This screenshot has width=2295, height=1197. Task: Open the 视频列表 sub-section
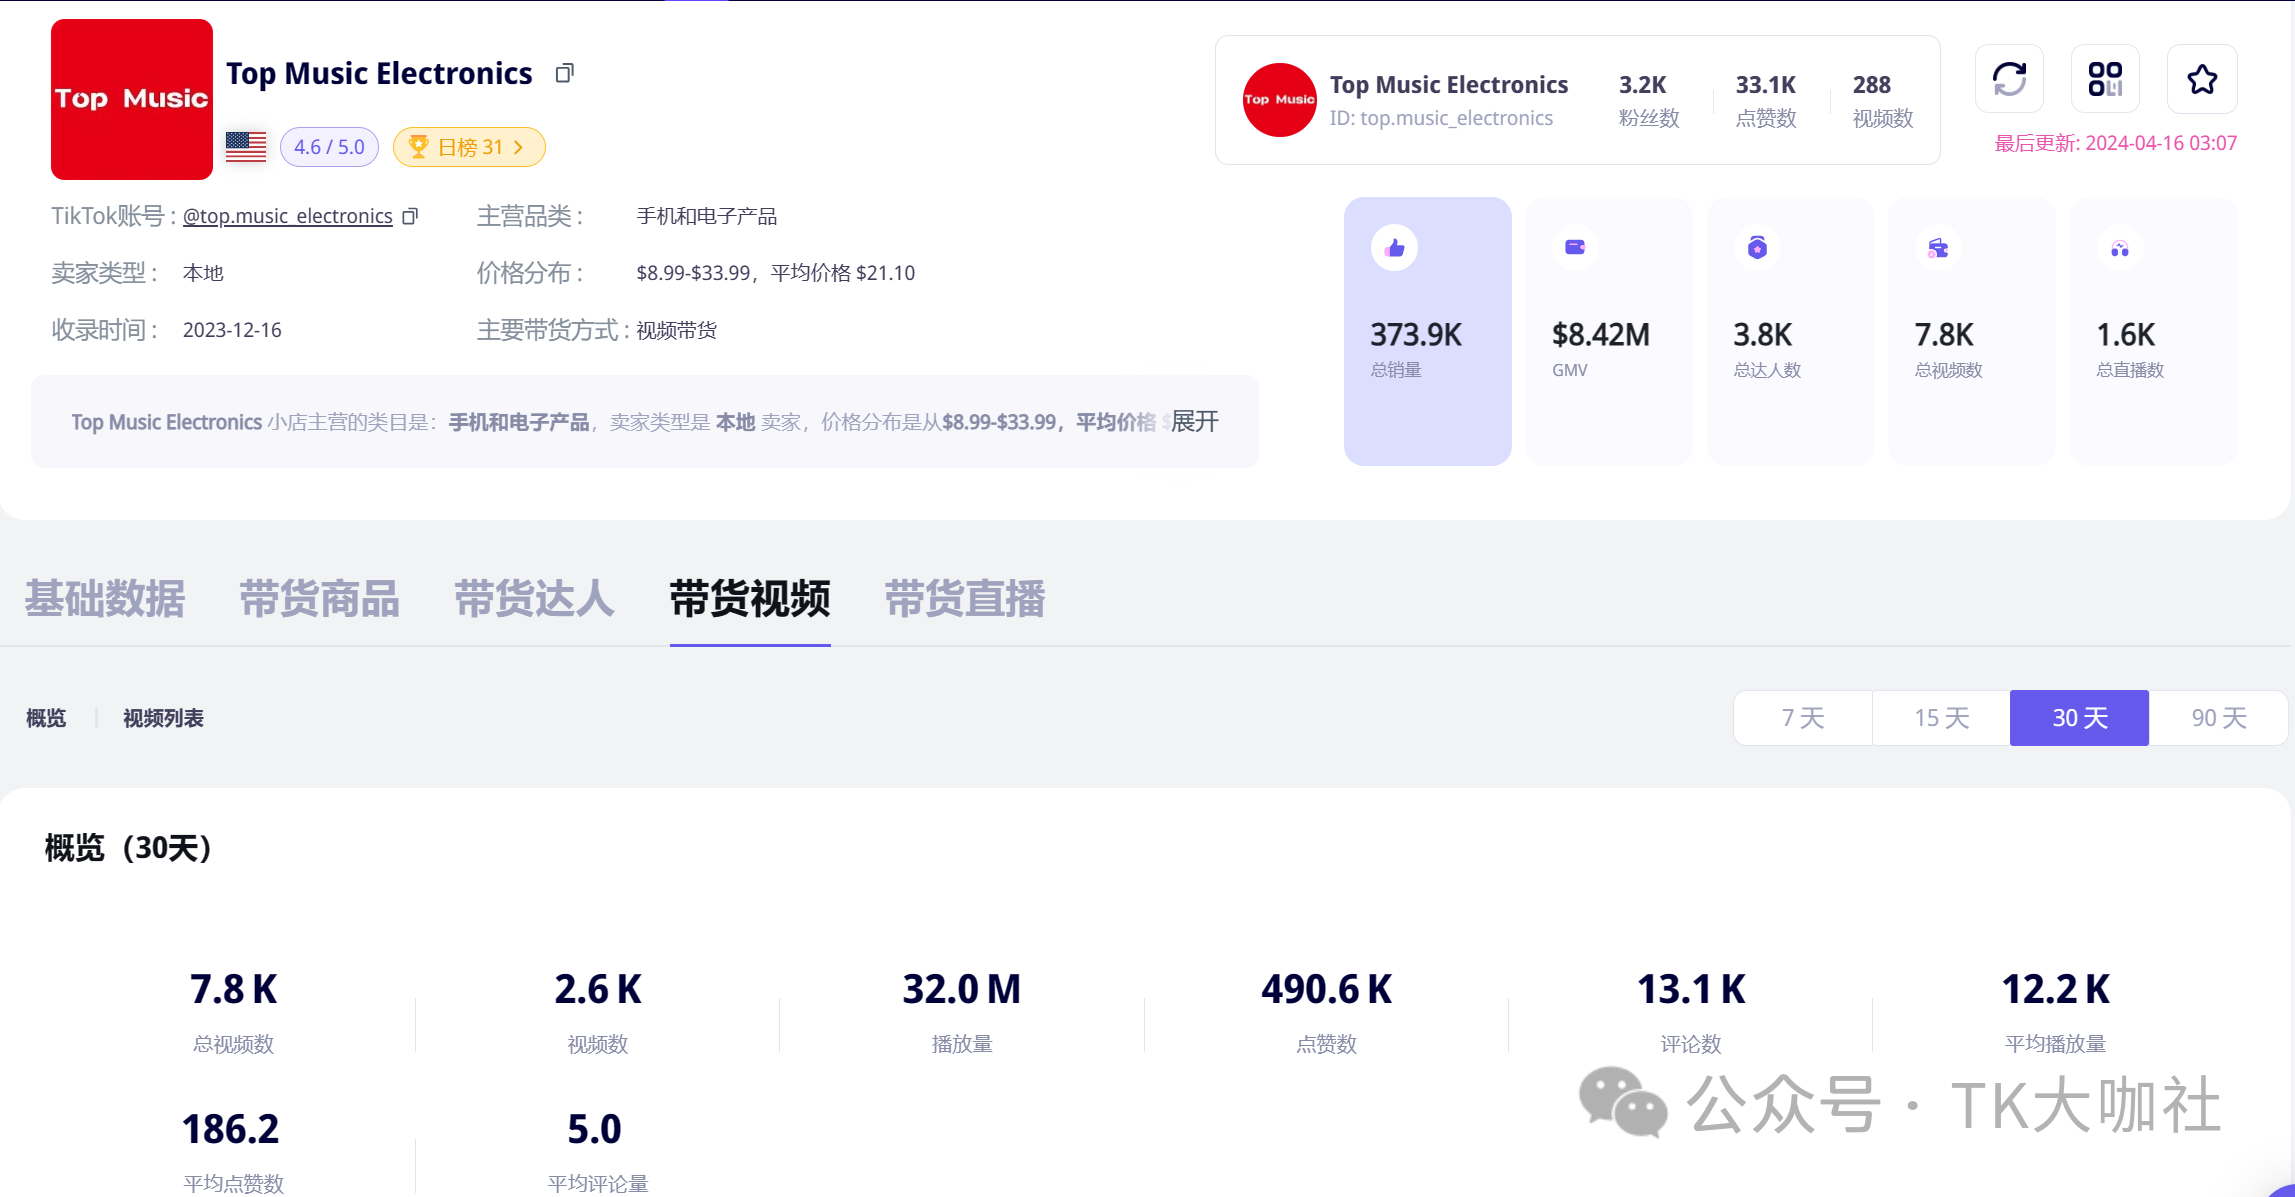[163, 718]
